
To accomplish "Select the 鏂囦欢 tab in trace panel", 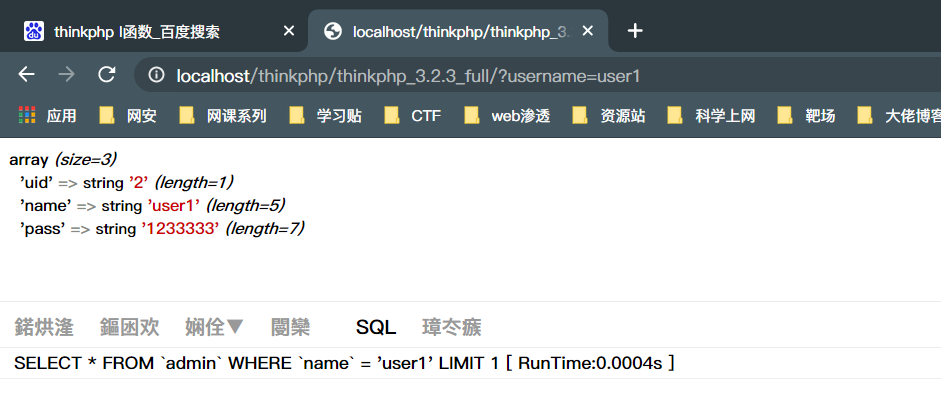I will point(130,327).
